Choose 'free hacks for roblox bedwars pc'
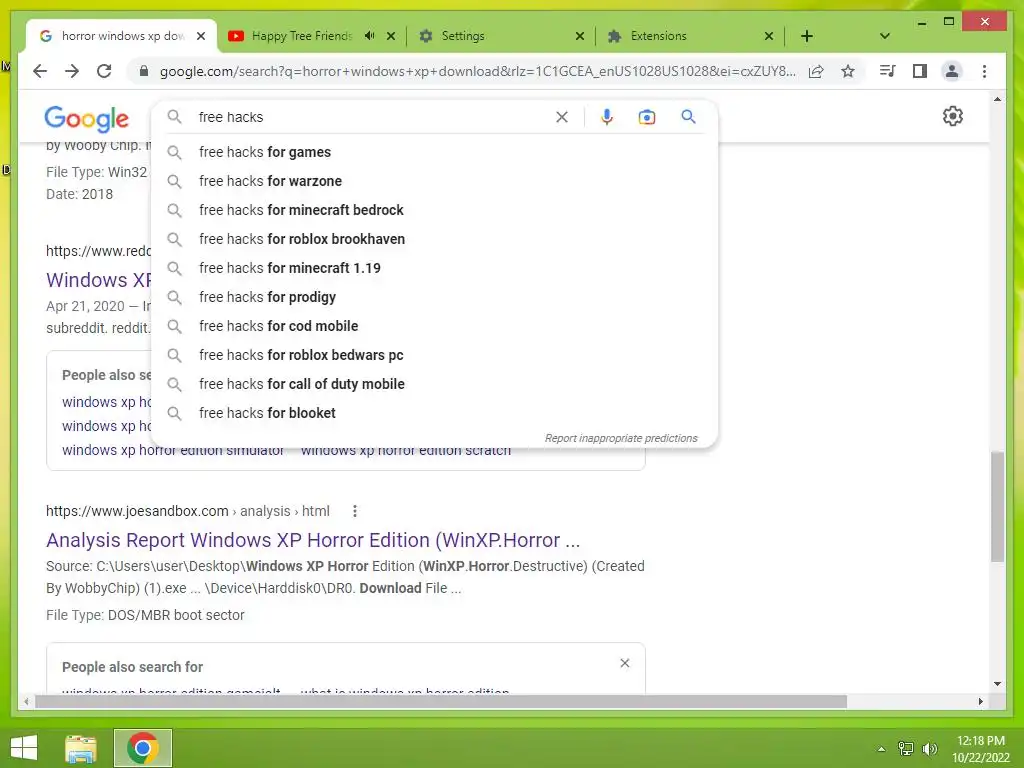Image resolution: width=1024 pixels, height=768 pixels. pyautogui.click(x=434, y=355)
